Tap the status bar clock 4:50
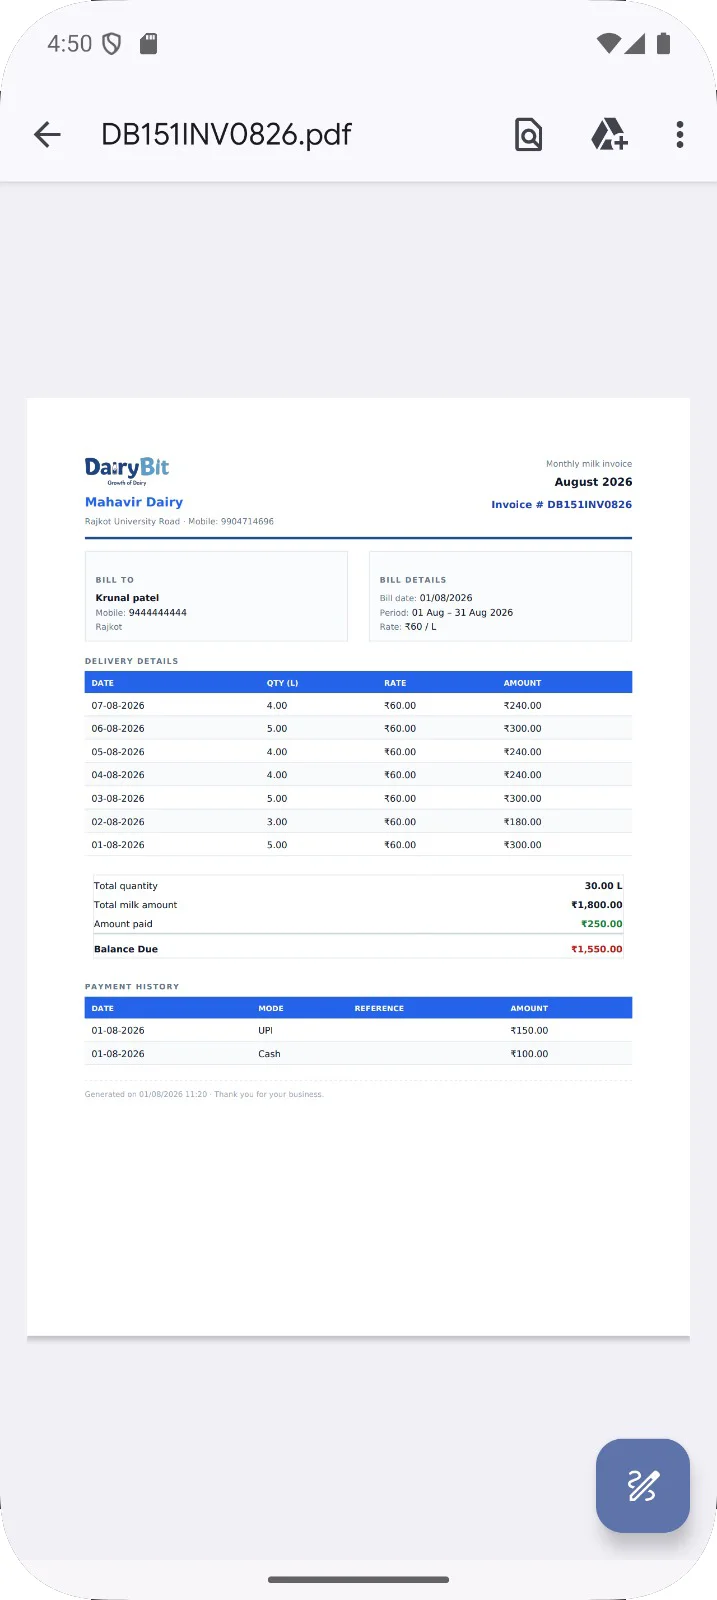 (x=69, y=44)
